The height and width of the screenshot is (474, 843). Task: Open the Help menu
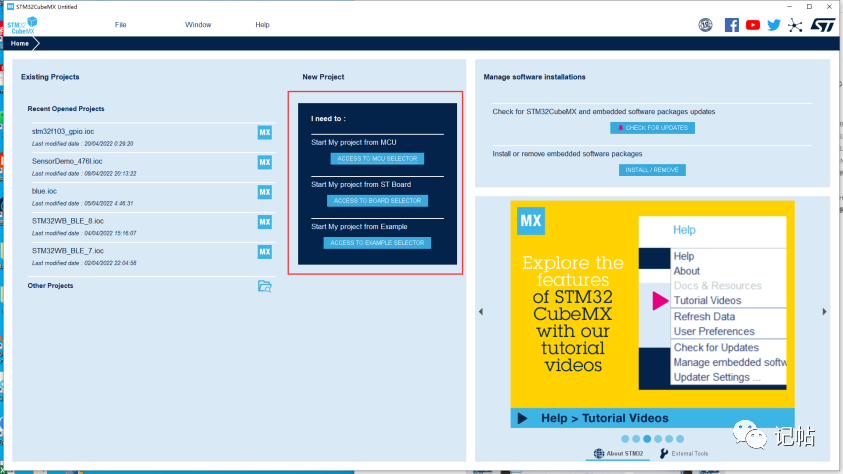point(262,25)
